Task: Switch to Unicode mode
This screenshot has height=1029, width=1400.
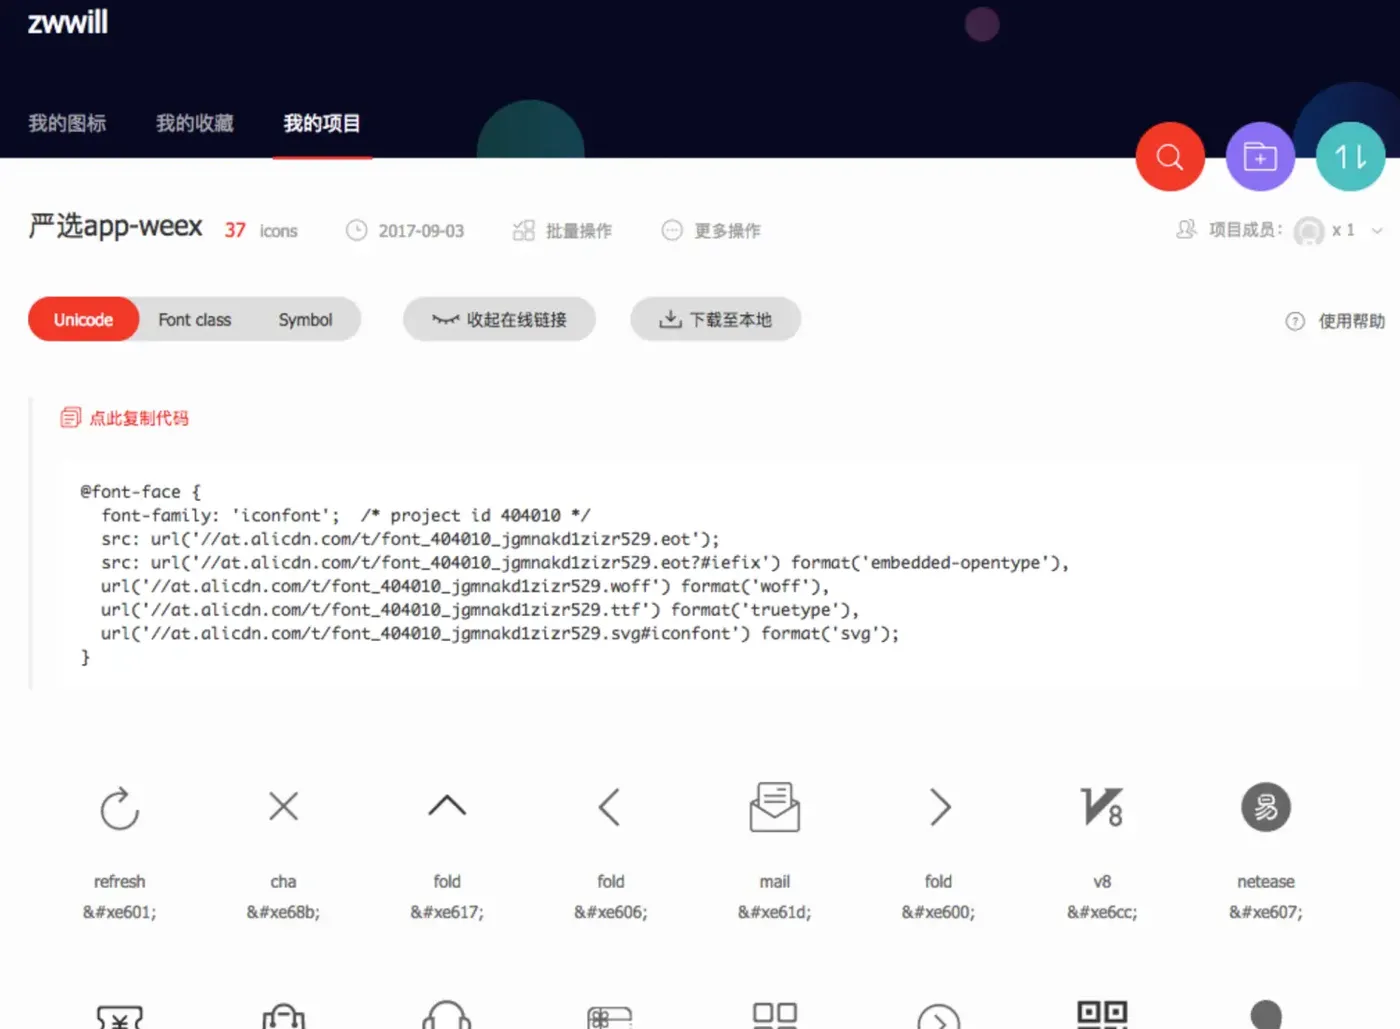Action: 83,320
